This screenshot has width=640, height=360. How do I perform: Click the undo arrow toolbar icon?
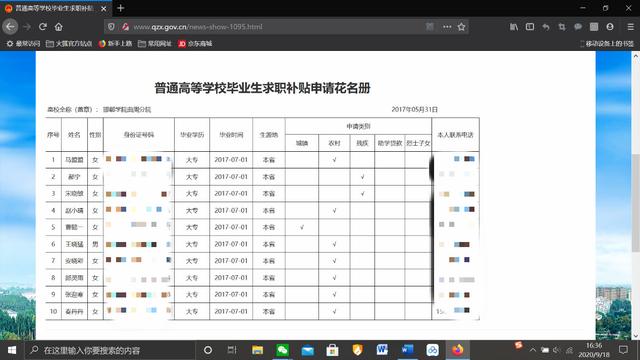(546, 27)
